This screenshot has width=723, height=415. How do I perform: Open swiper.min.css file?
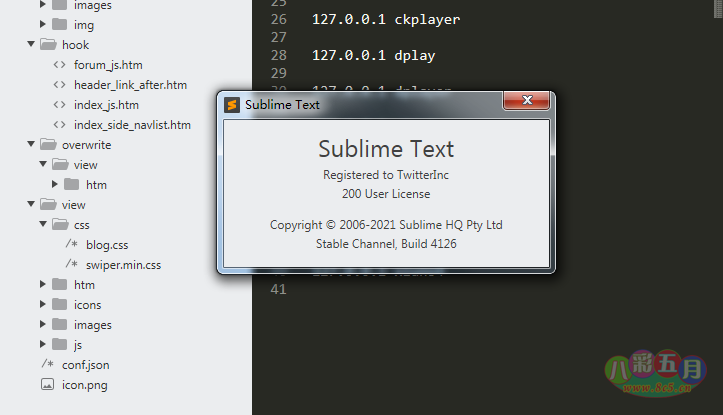[124, 265]
